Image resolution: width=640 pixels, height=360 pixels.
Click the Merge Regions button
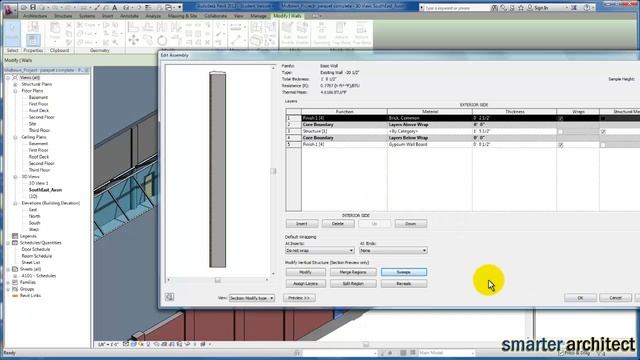click(x=353, y=272)
